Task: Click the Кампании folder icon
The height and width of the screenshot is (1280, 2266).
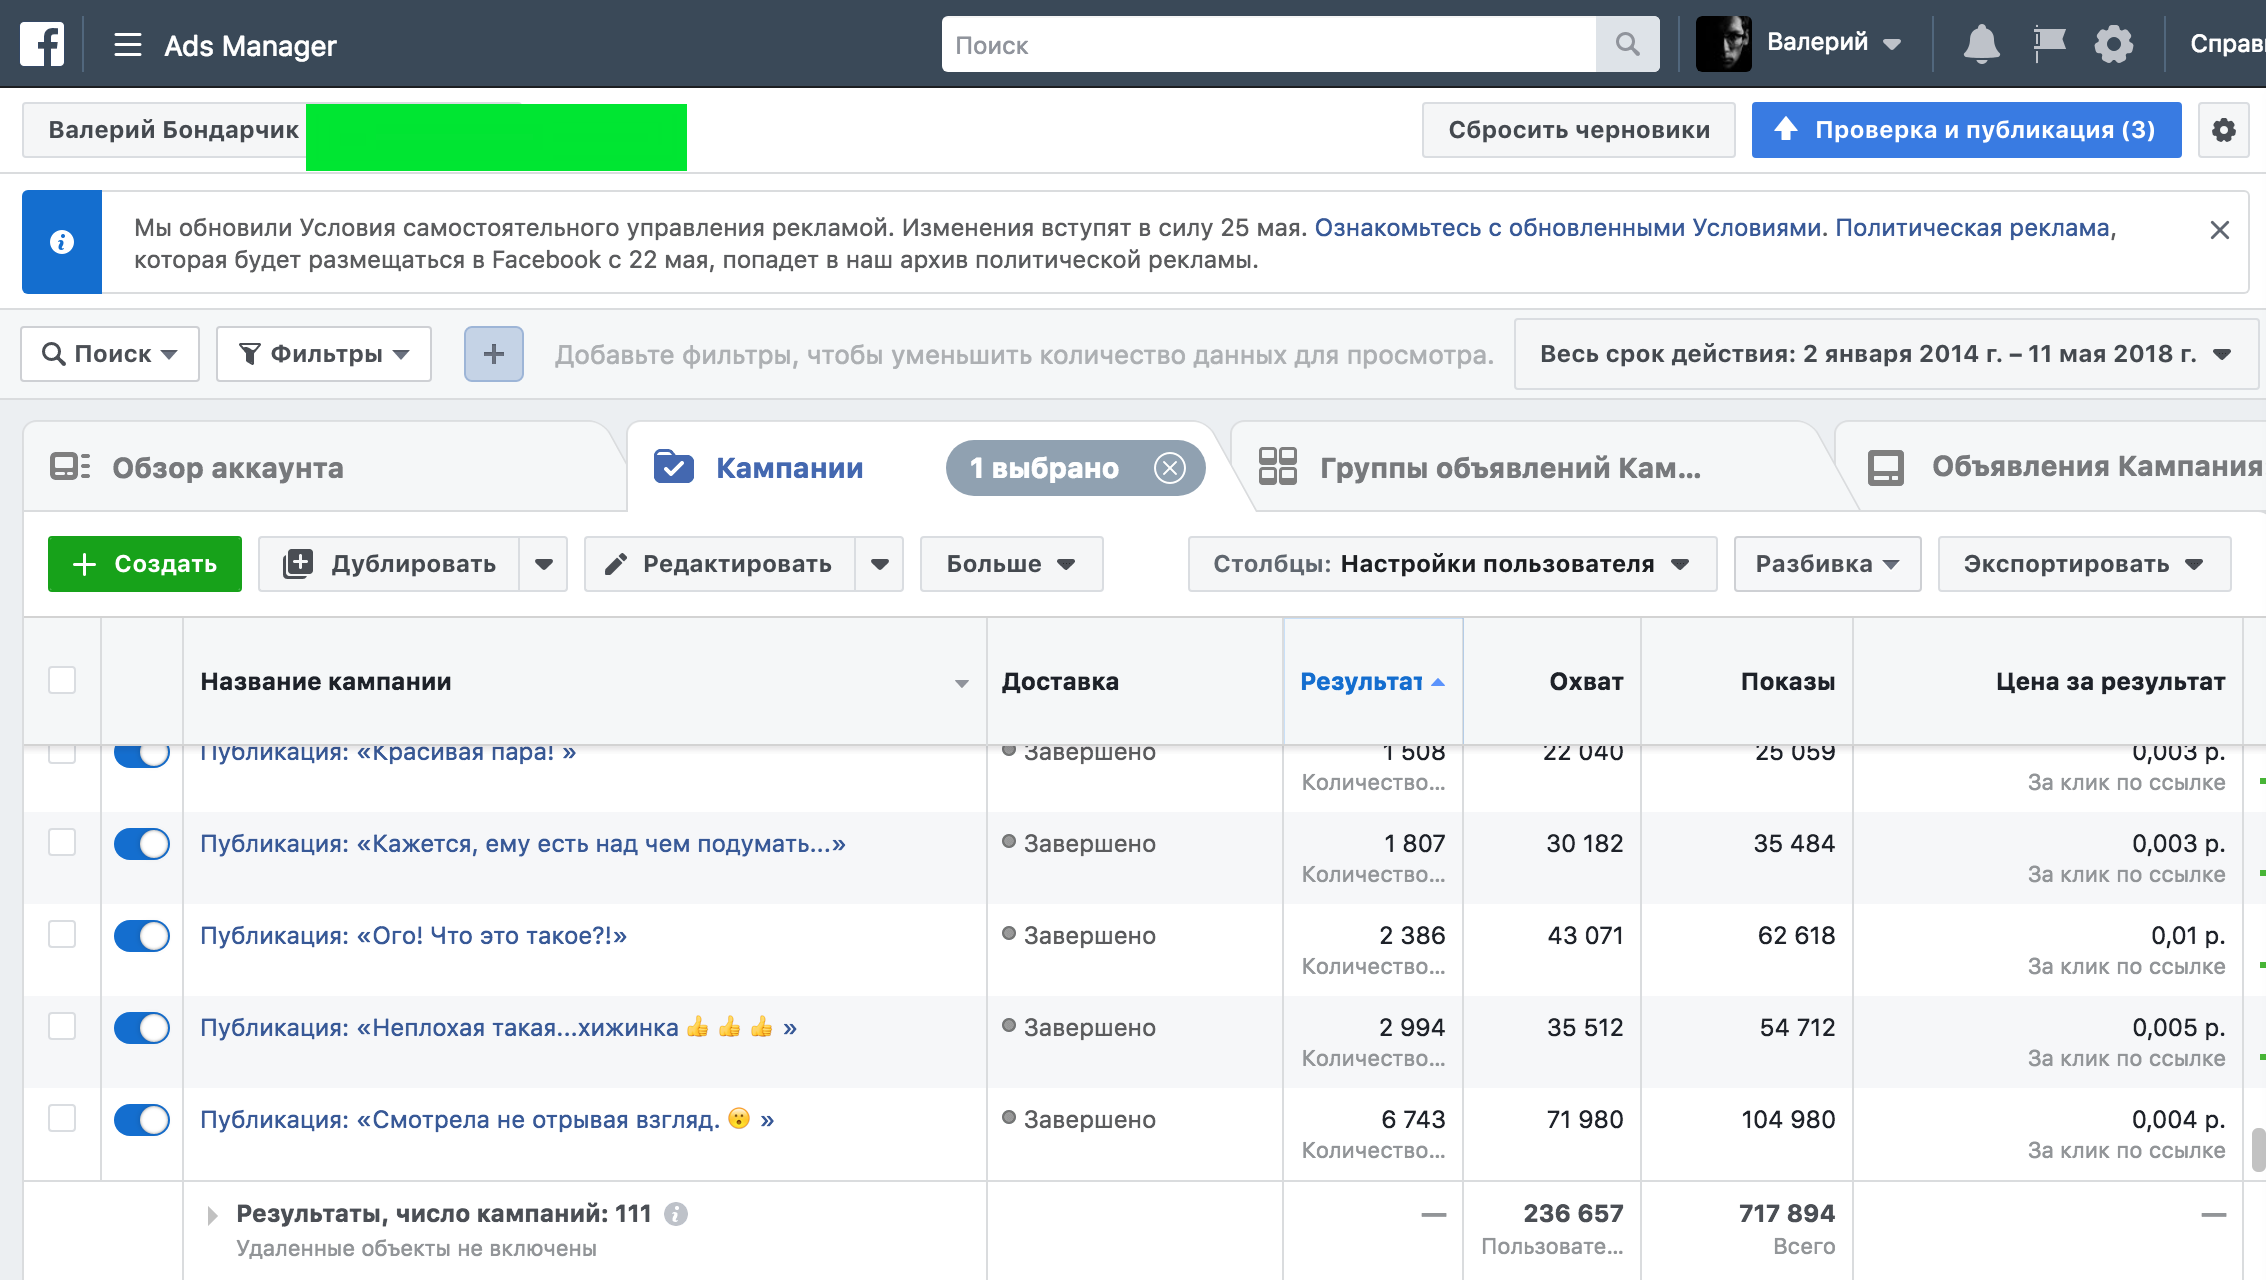Action: click(673, 466)
